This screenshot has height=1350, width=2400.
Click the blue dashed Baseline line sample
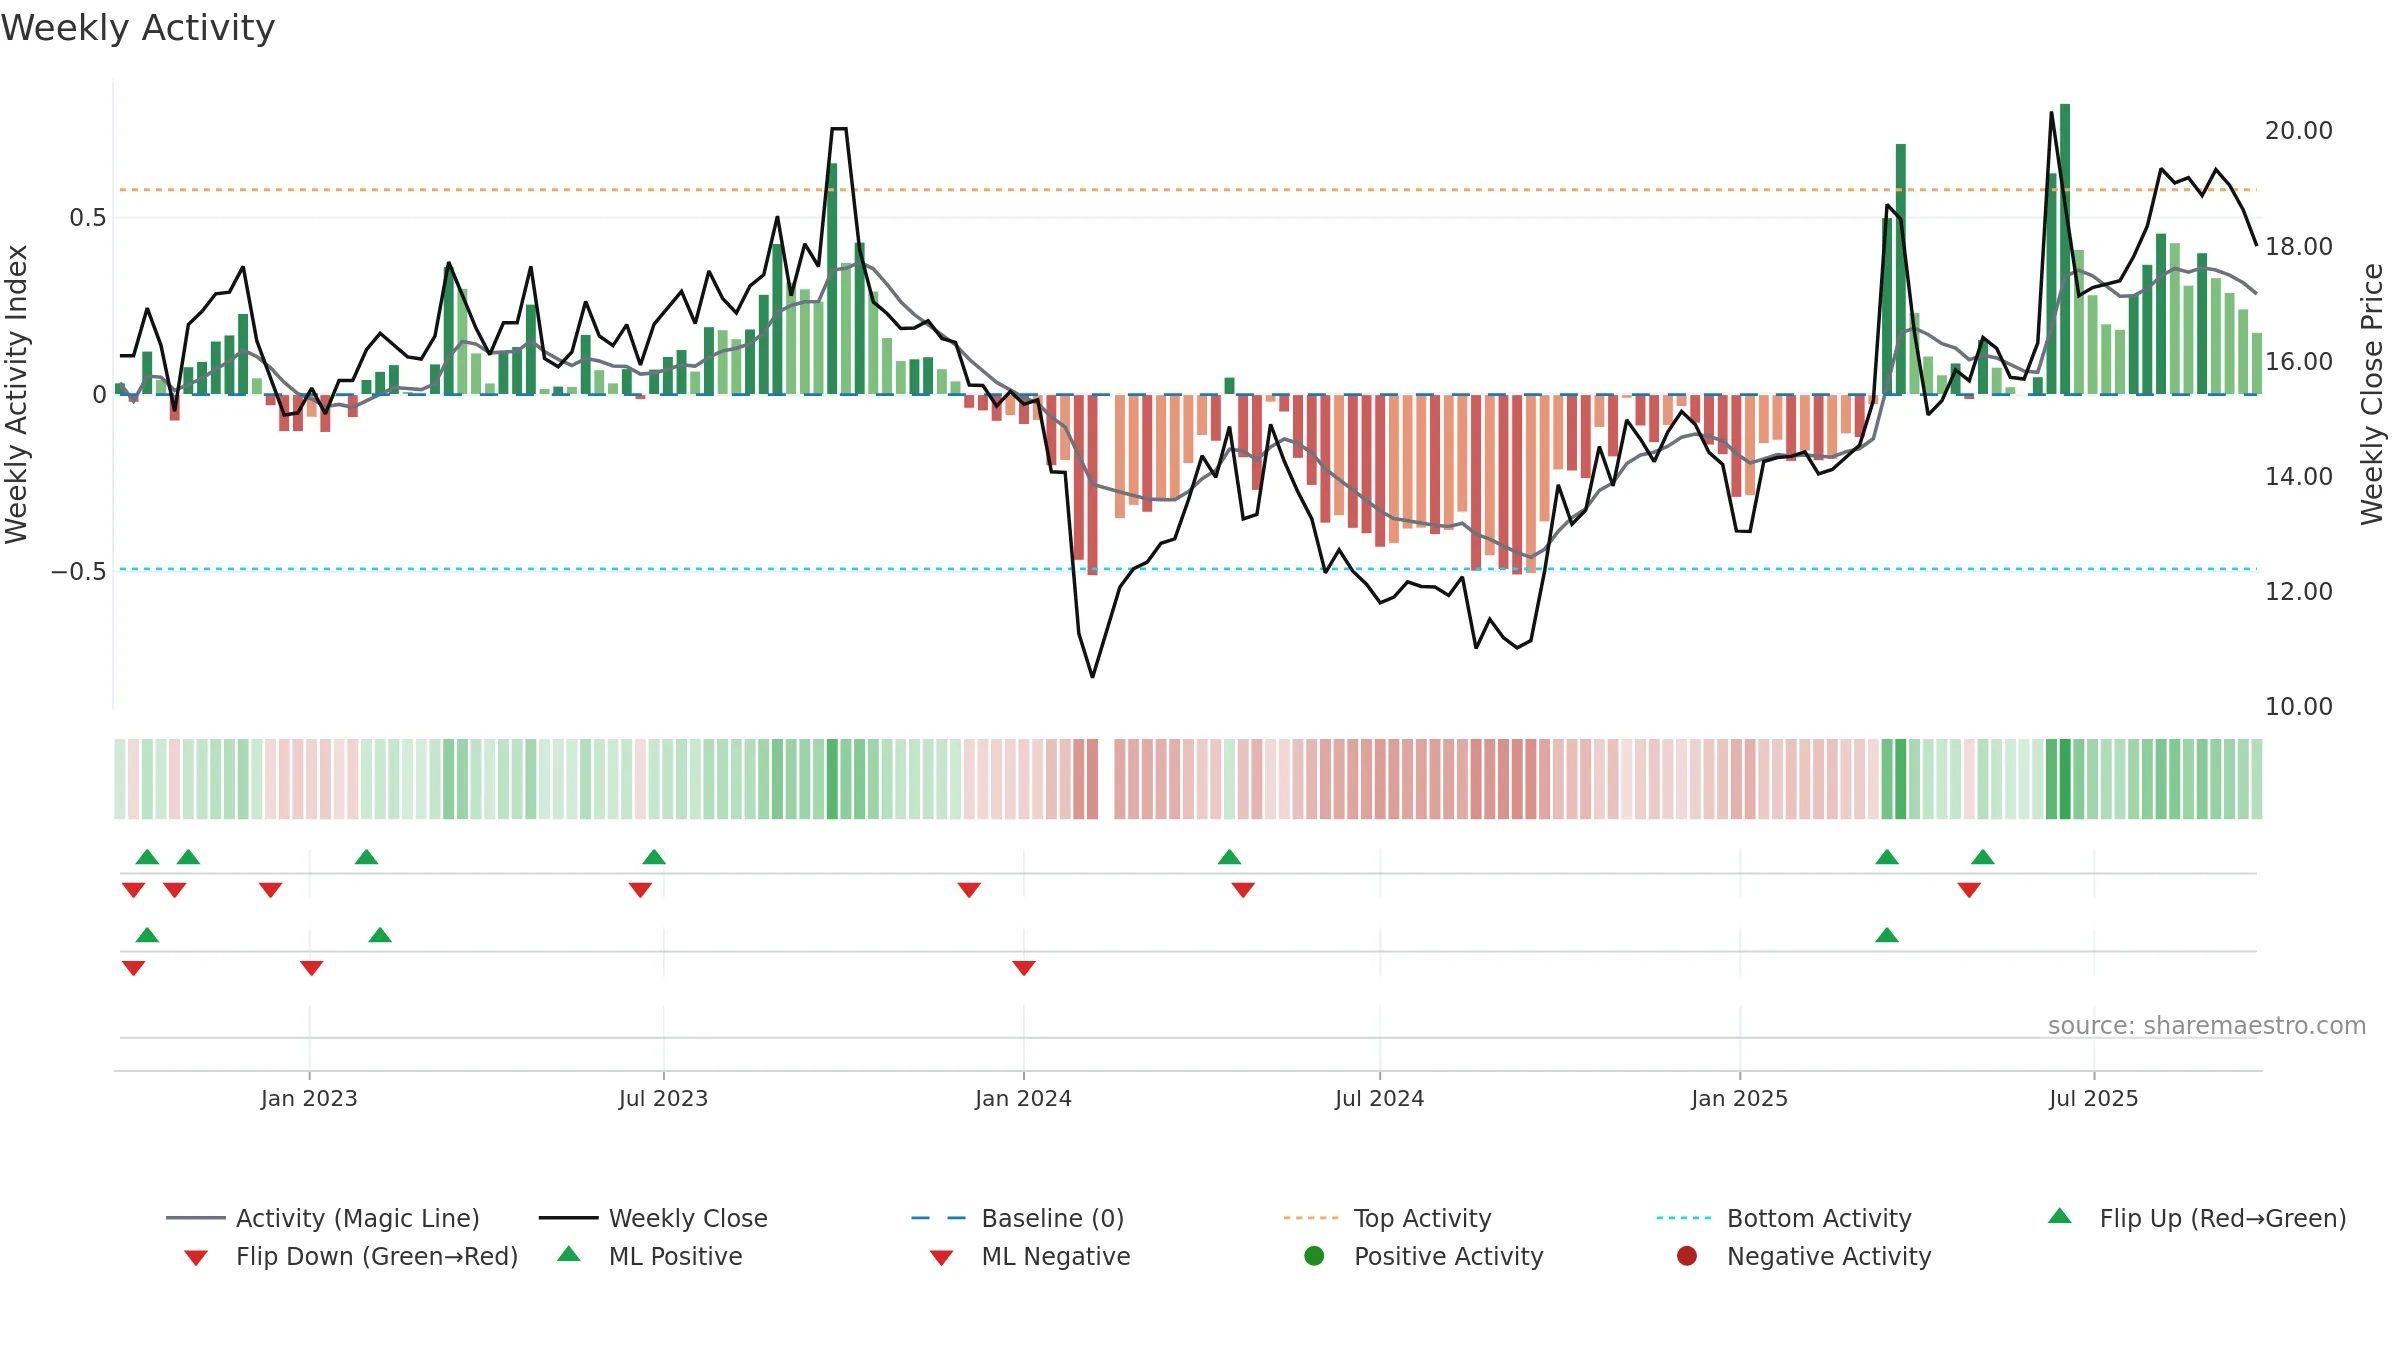point(938,1218)
